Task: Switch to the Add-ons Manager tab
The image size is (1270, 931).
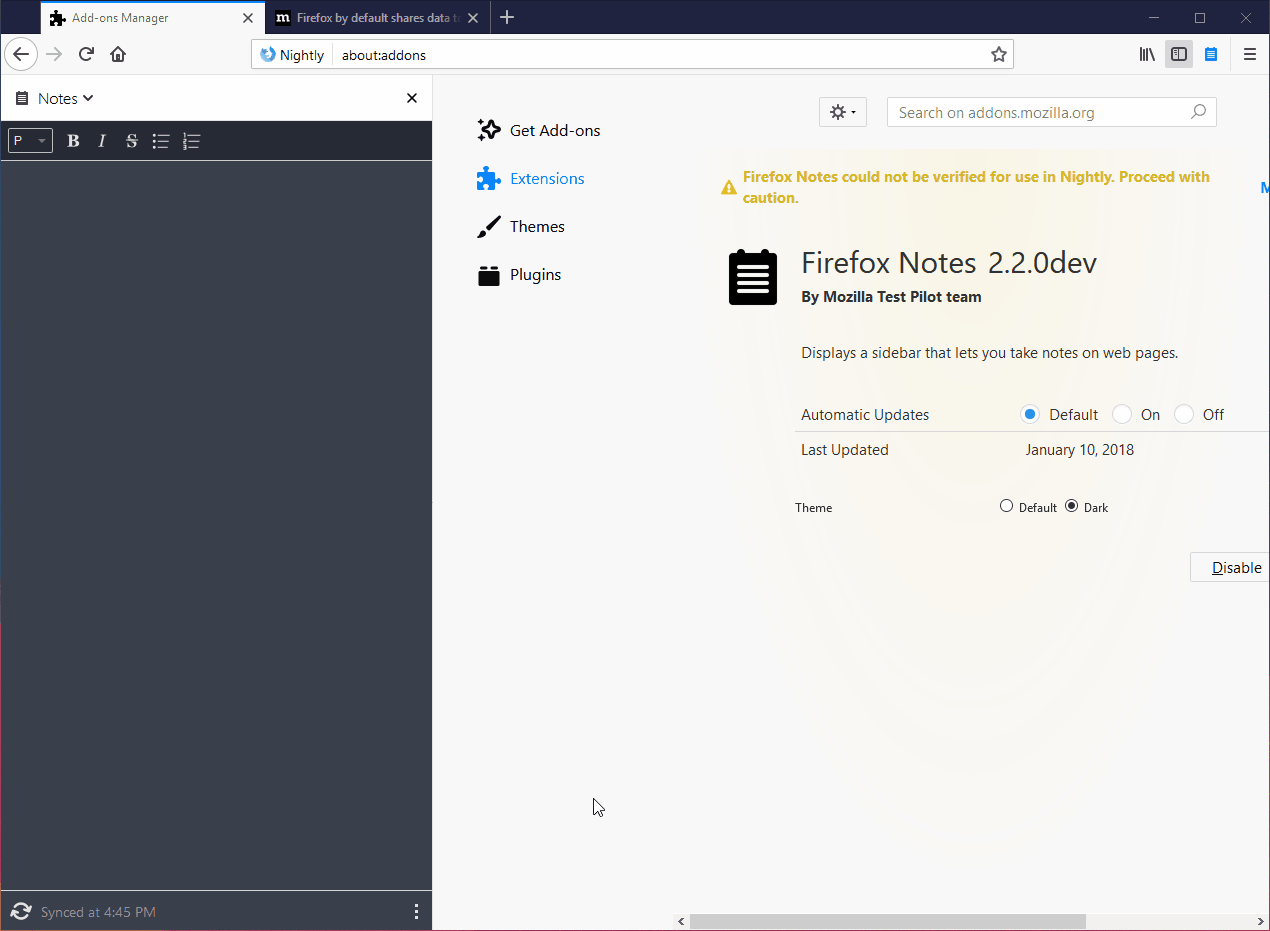Action: (154, 18)
